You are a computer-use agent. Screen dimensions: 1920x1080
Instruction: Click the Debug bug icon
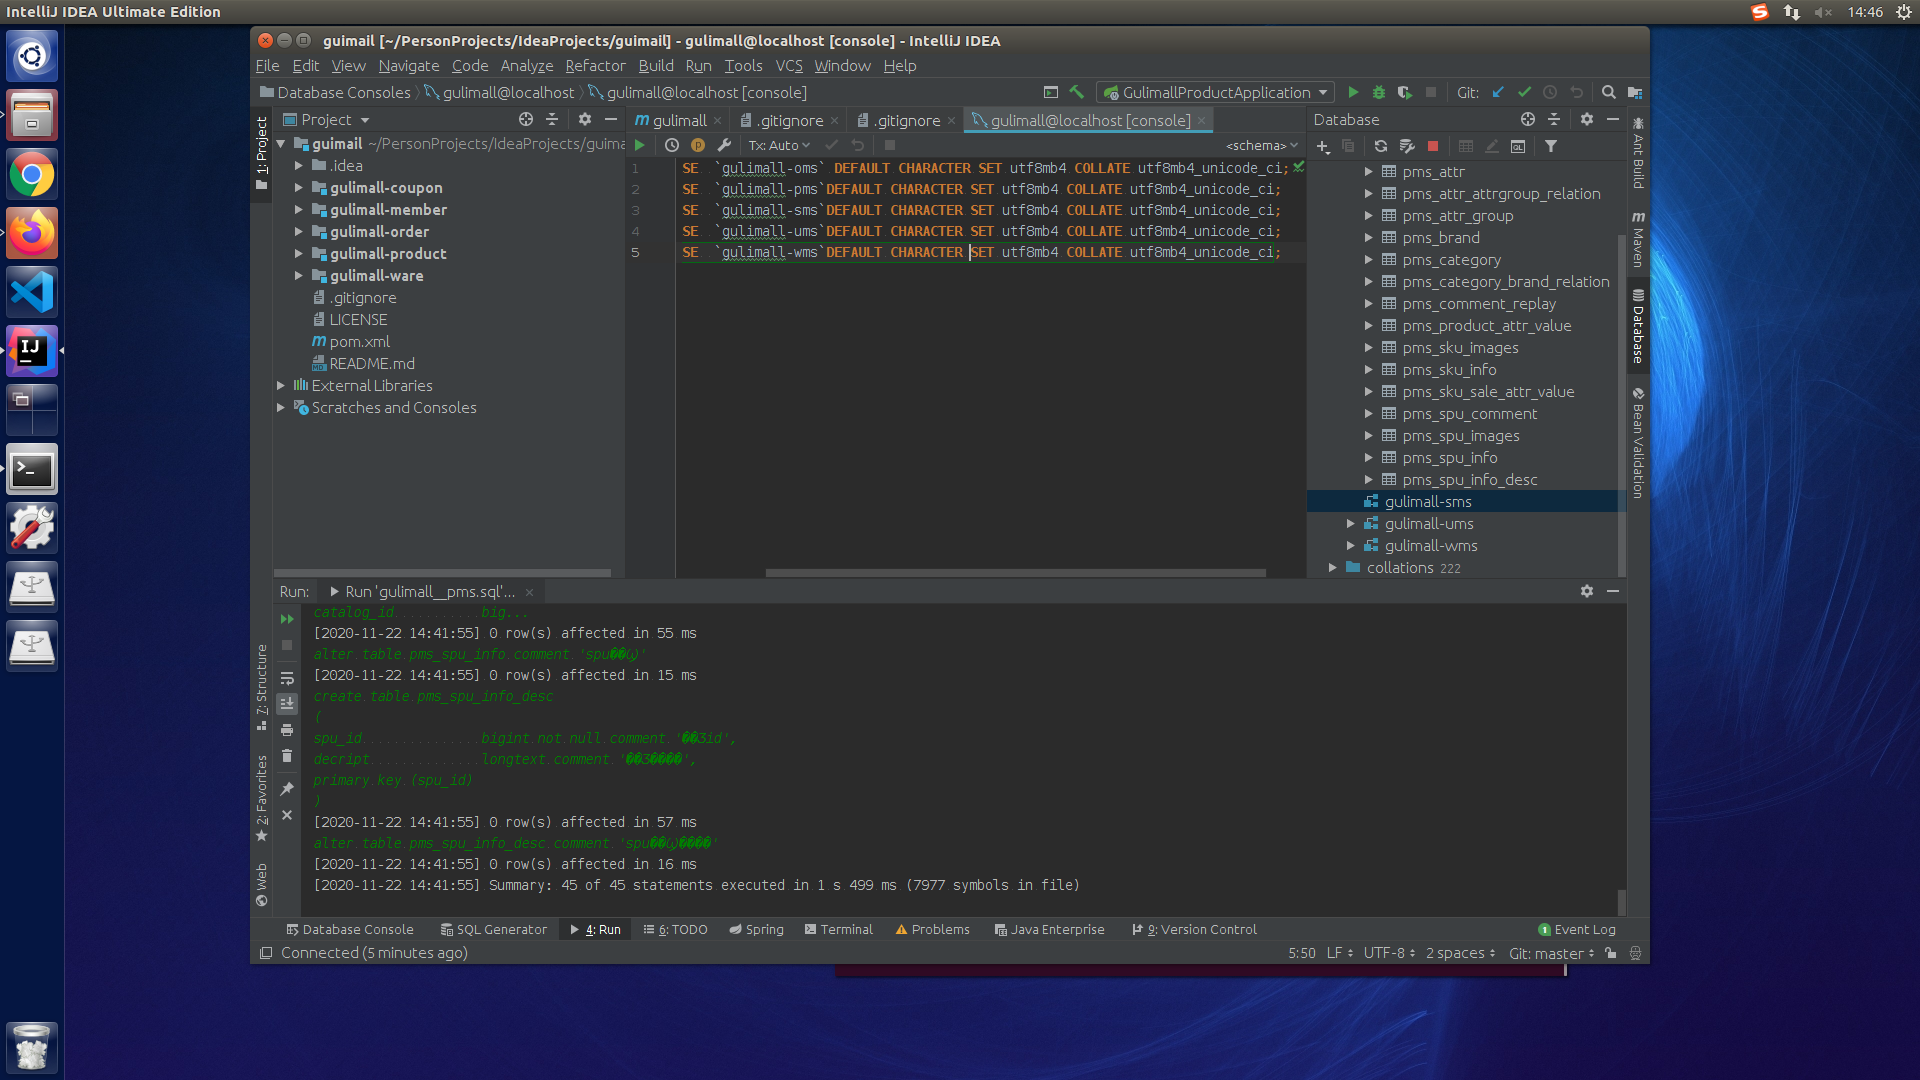(x=1379, y=93)
